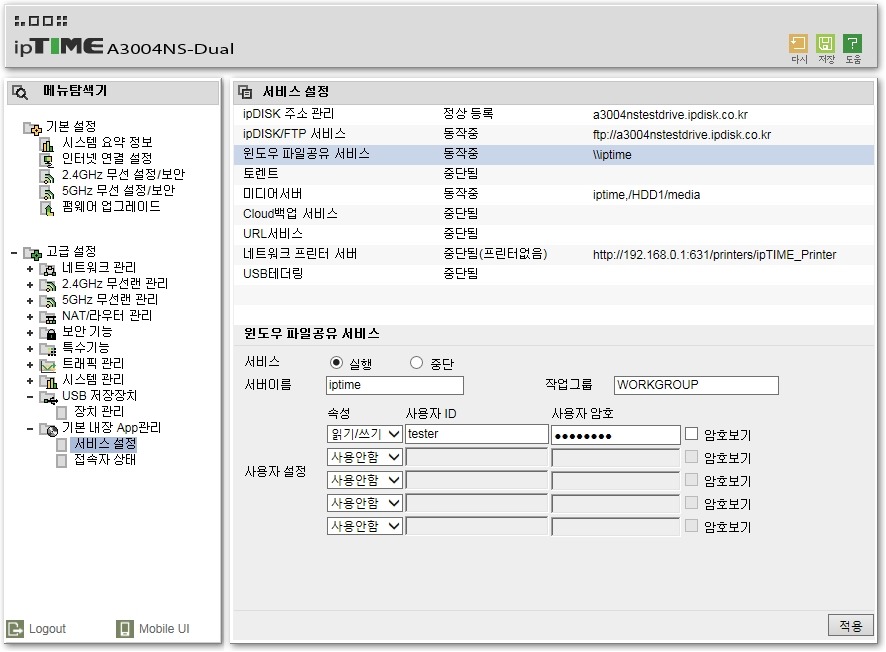Select the 네트워크 프린터 서버 row

[554, 254]
